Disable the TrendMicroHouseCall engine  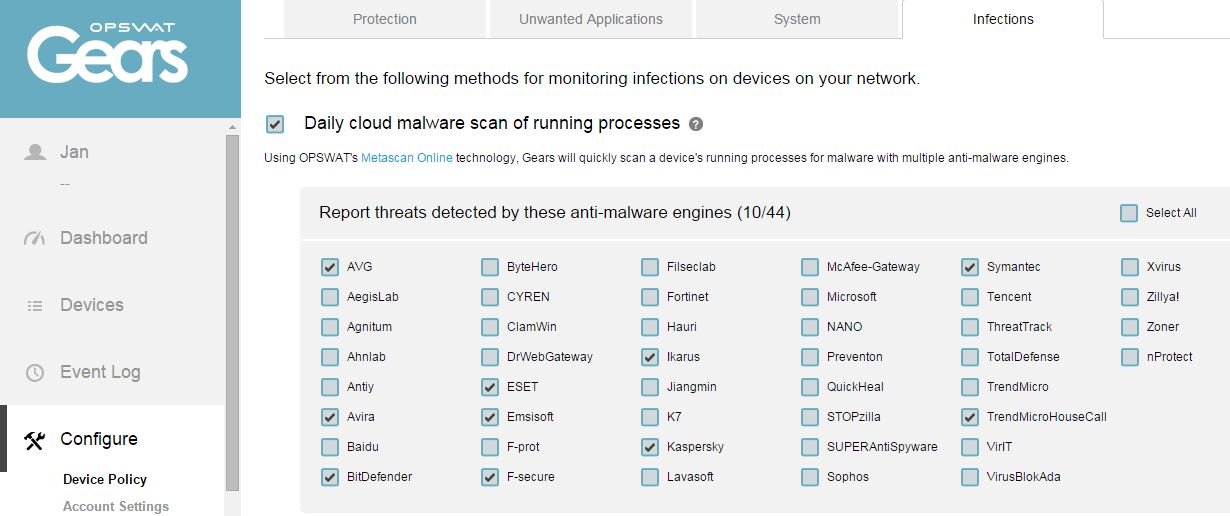[x=970, y=417]
